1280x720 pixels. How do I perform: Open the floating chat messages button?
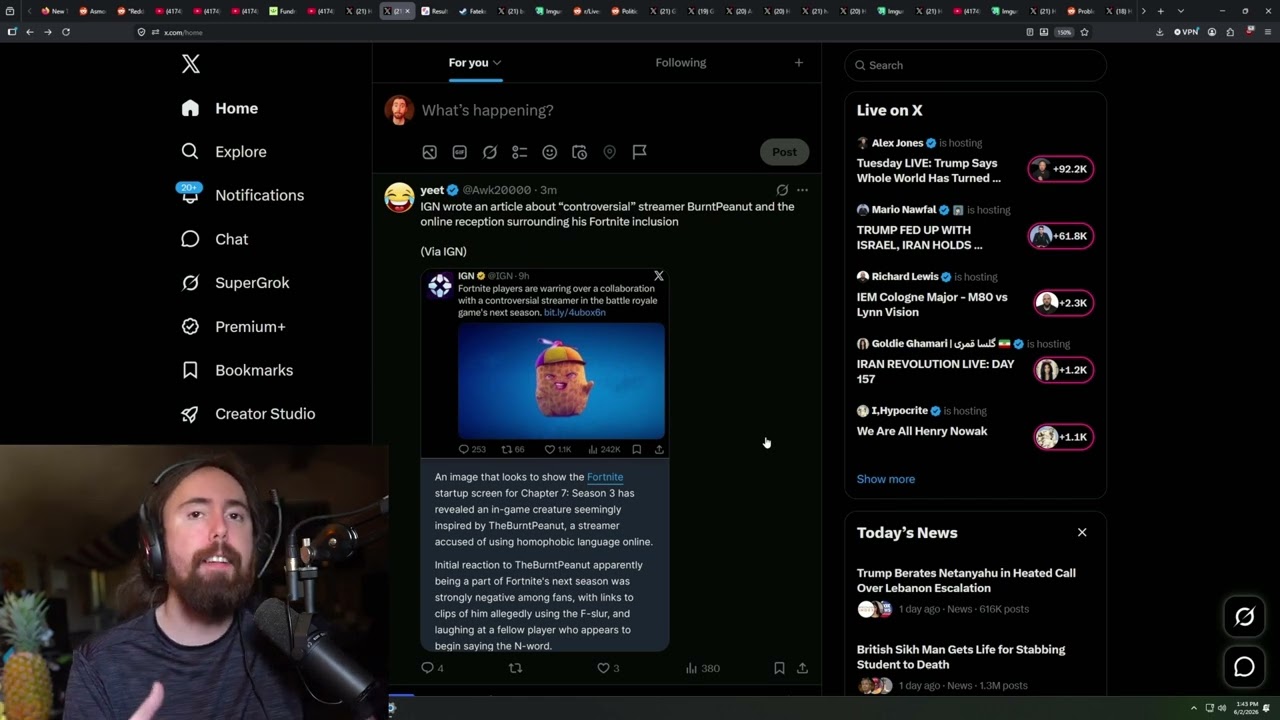[x=1244, y=667]
